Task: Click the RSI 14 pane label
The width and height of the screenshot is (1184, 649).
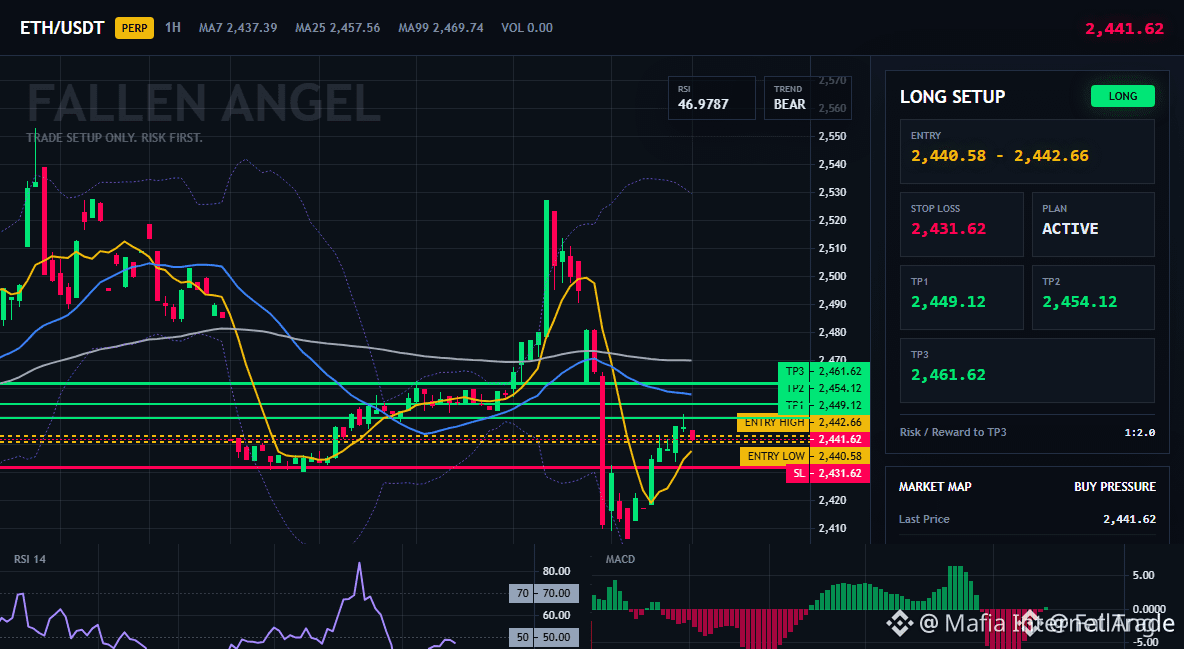Action: [x=29, y=559]
